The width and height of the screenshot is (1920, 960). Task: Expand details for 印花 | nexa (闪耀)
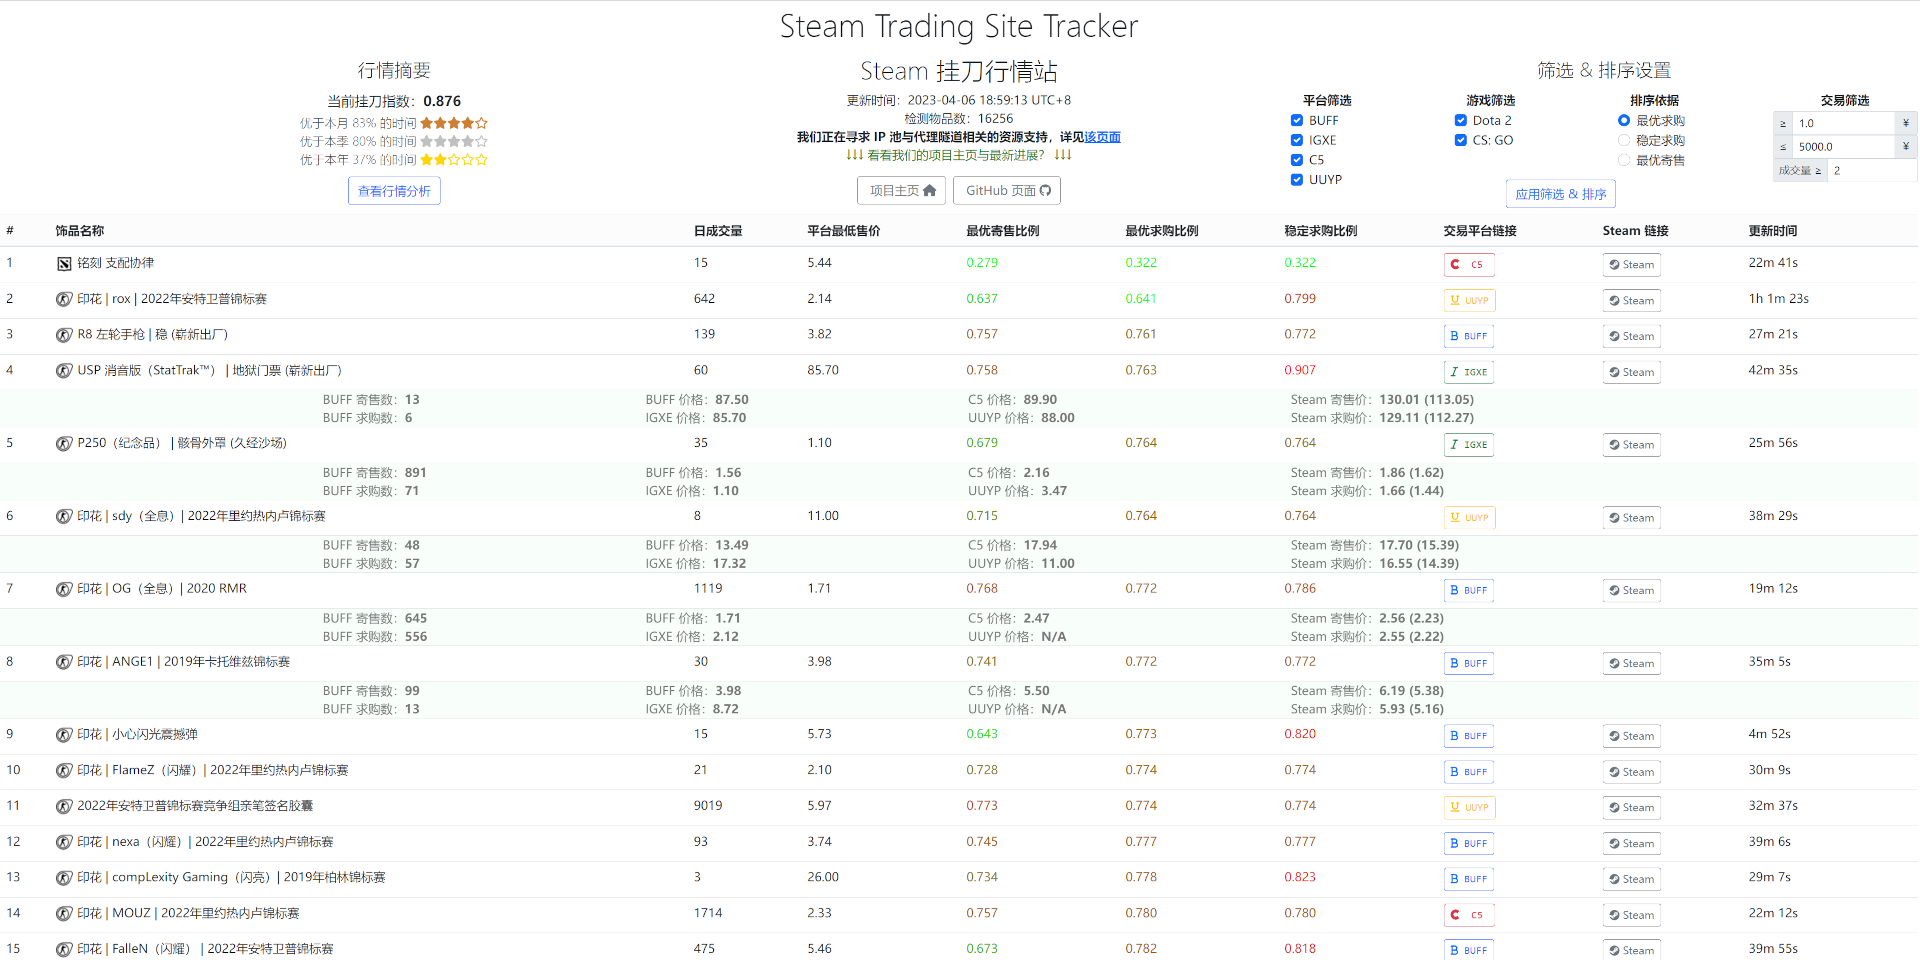959,842
